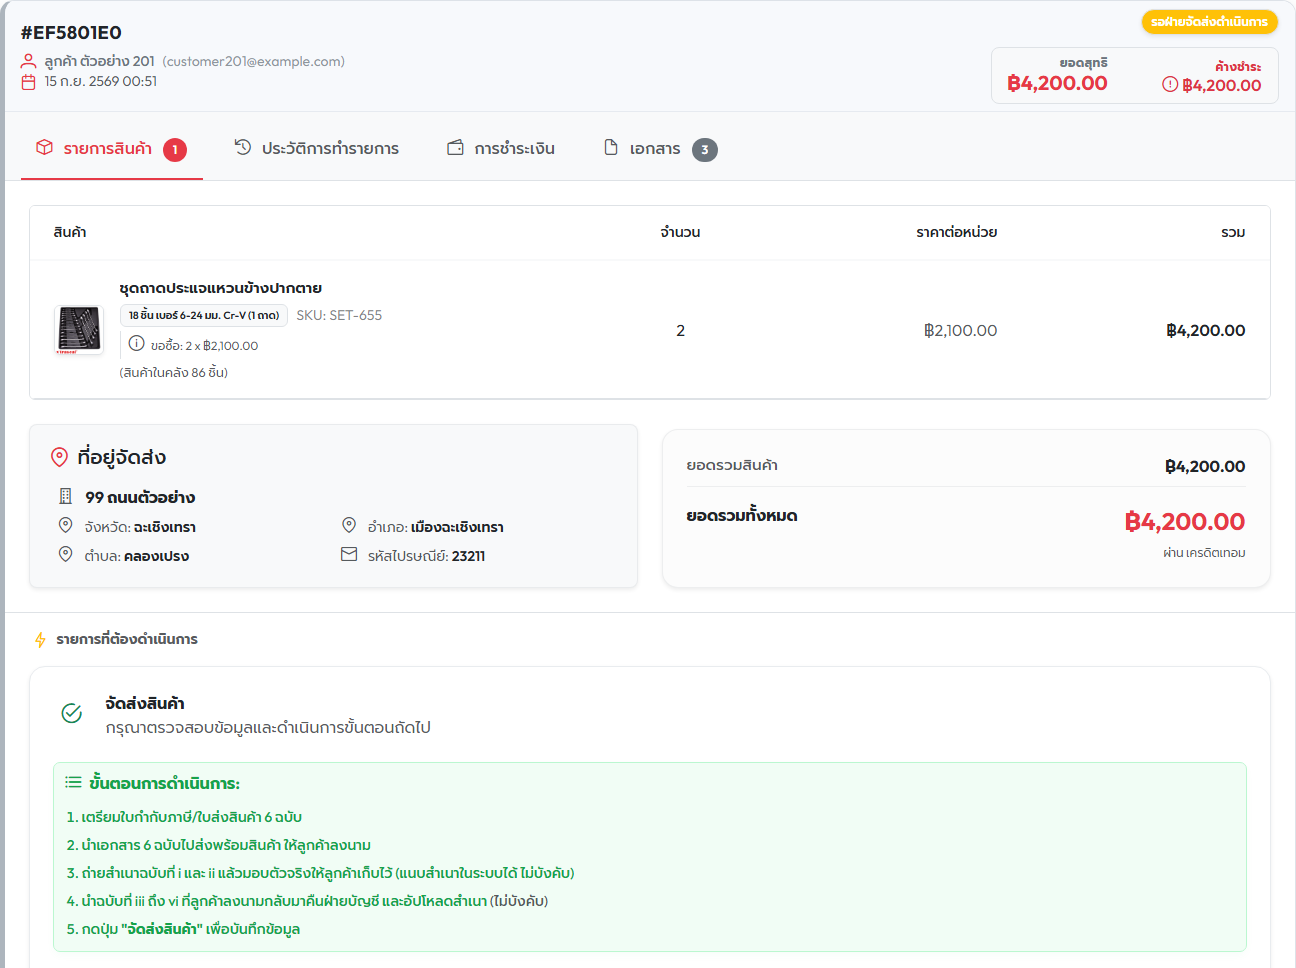Image resolution: width=1296 pixels, height=968 pixels.
Task: Click the calendar icon beside order date
Action: [29, 82]
